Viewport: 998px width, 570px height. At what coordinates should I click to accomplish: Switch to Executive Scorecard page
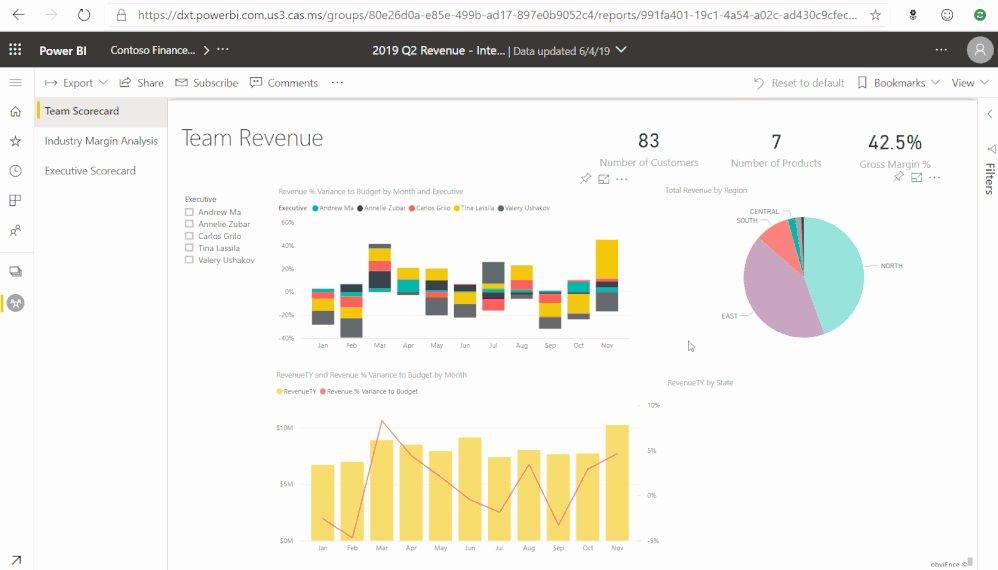[x=90, y=170]
